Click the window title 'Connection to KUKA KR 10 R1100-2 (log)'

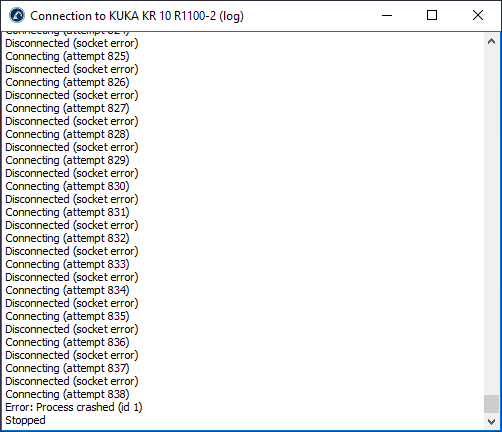(137, 16)
